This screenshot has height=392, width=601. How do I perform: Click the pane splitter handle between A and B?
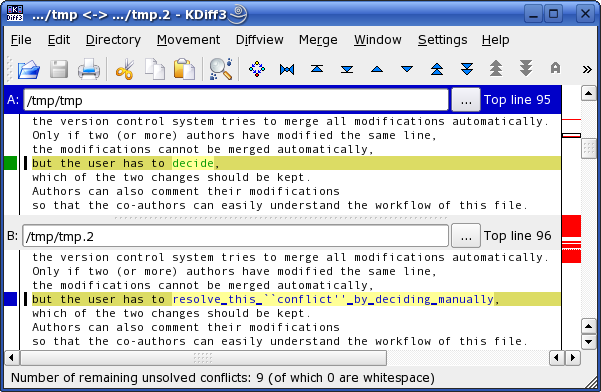click(281, 218)
